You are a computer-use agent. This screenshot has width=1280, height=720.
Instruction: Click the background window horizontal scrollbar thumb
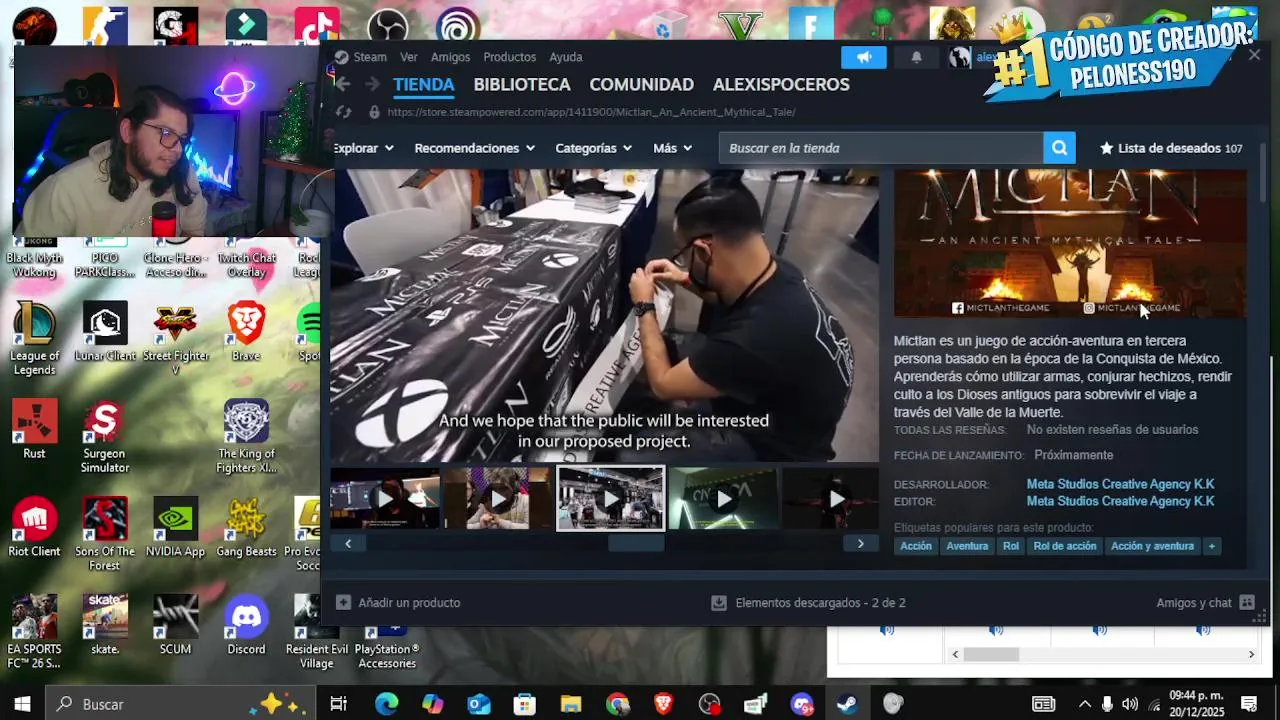pyautogui.click(x=990, y=654)
